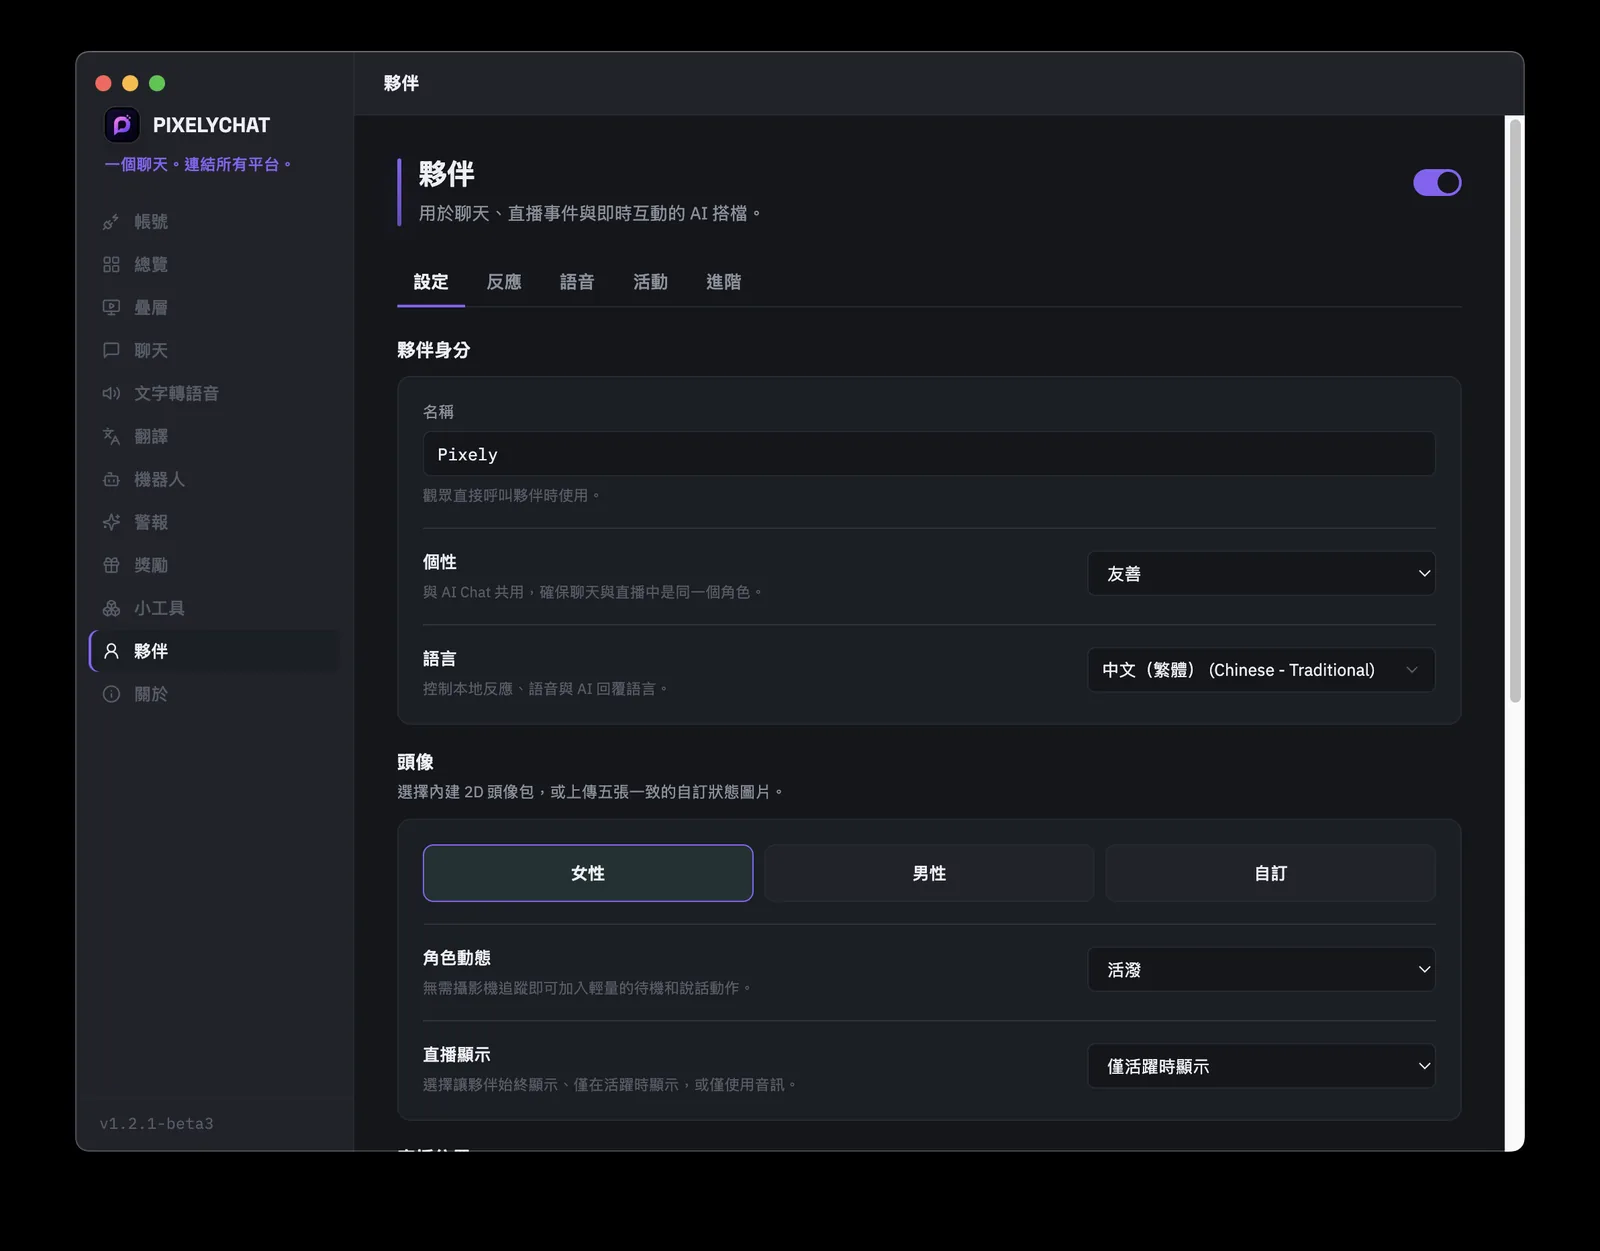Switch to the 語音 tab

[x=577, y=282]
